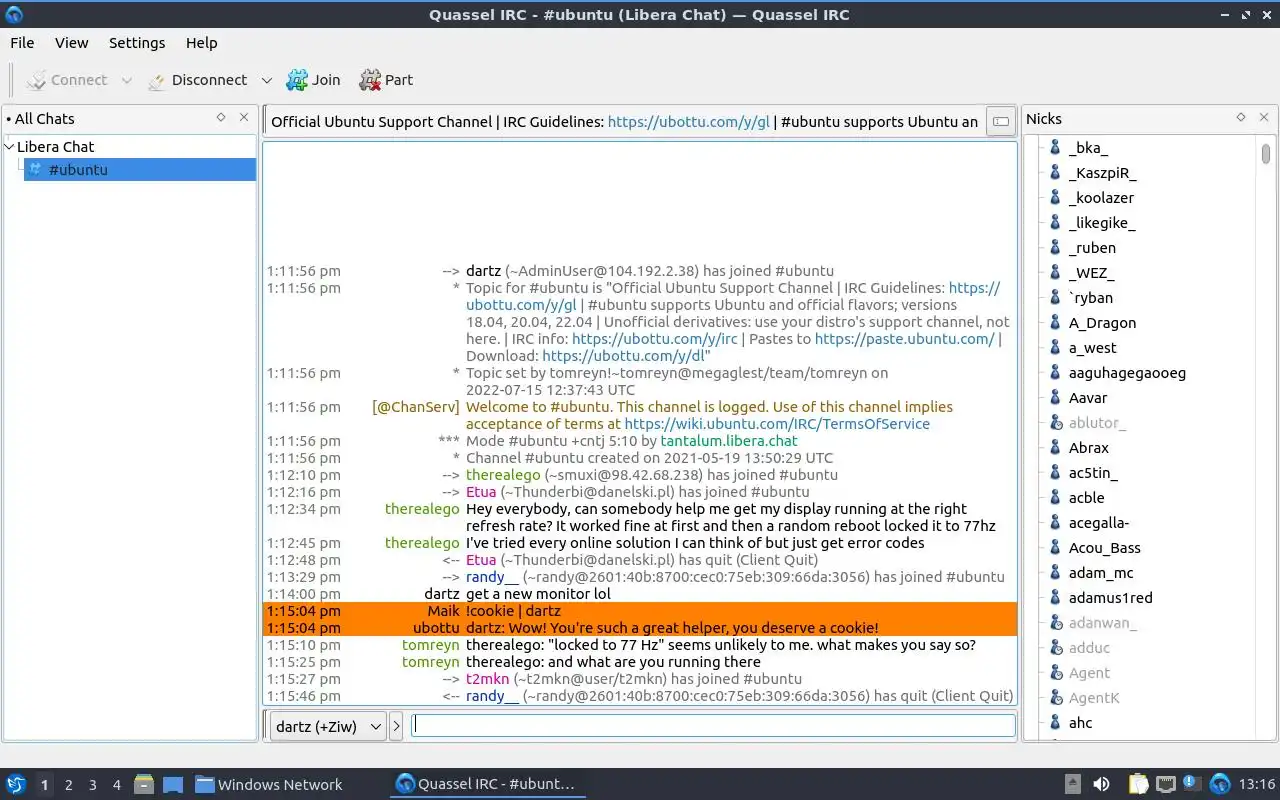Image resolution: width=1280 pixels, height=800 pixels.
Task: Click the Connect toolbar icon
Action: point(36,80)
